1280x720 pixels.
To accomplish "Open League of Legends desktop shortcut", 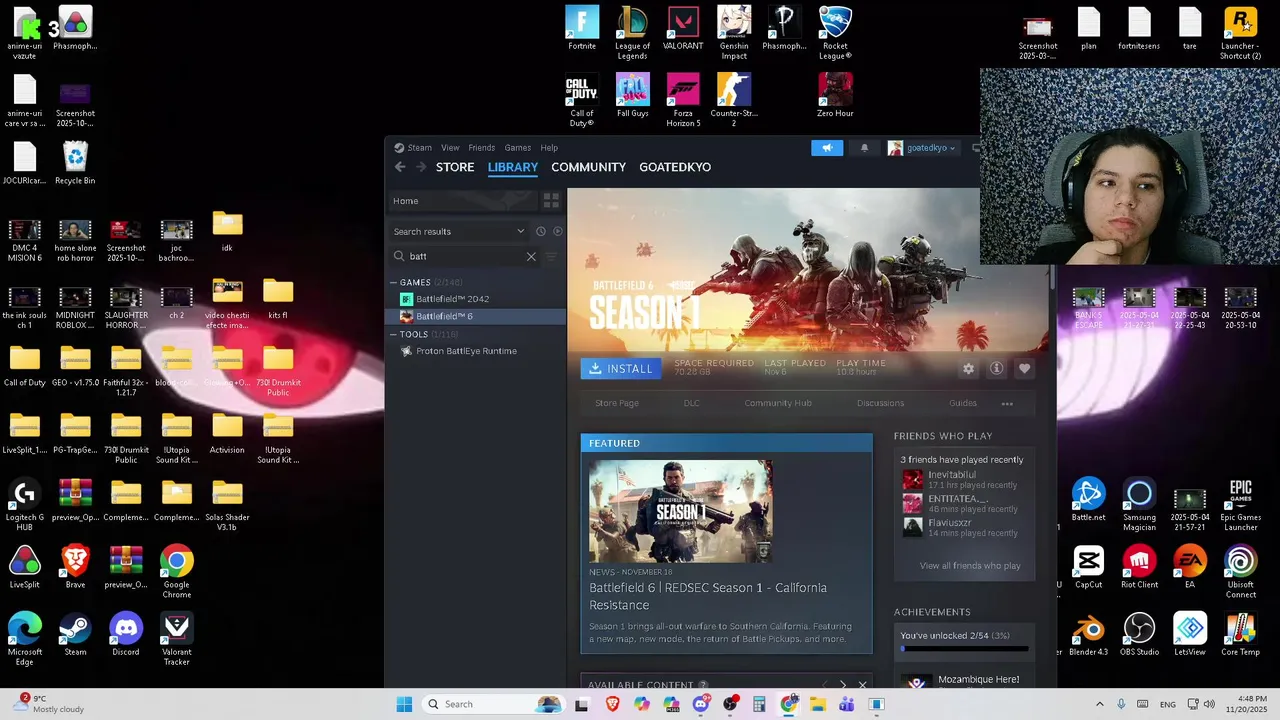I will (632, 33).
